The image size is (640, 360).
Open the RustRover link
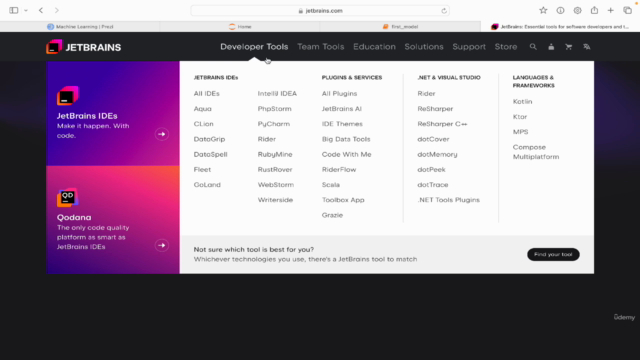275,169
